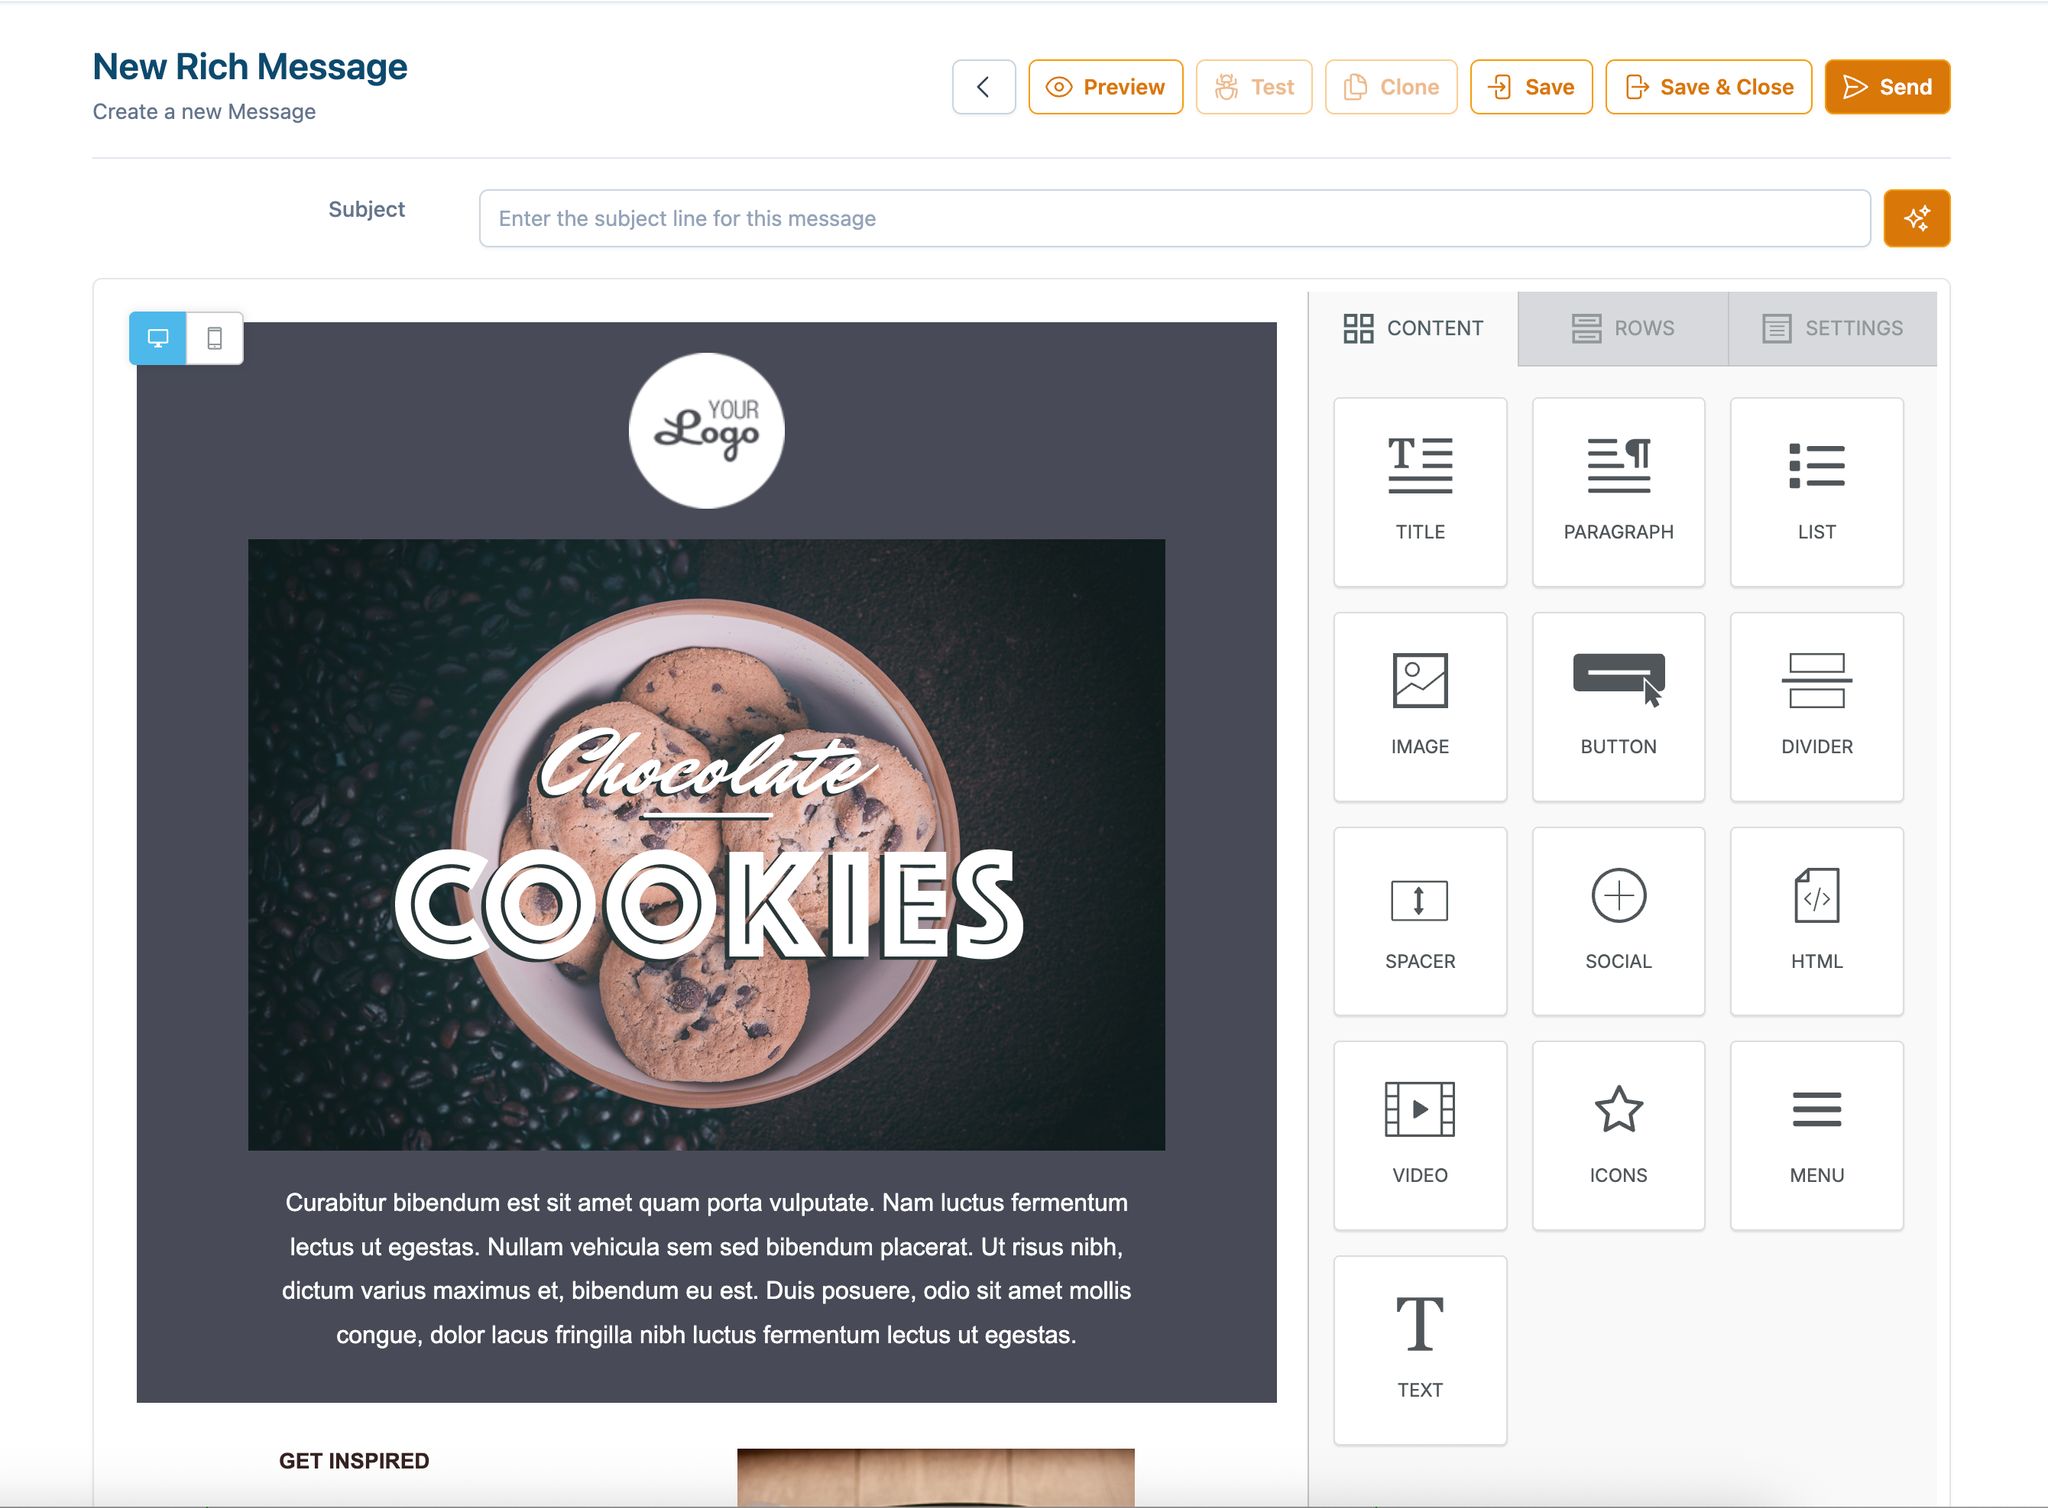This screenshot has width=2048, height=1508.
Task: Open the Settings tab
Action: tap(1832, 328)
